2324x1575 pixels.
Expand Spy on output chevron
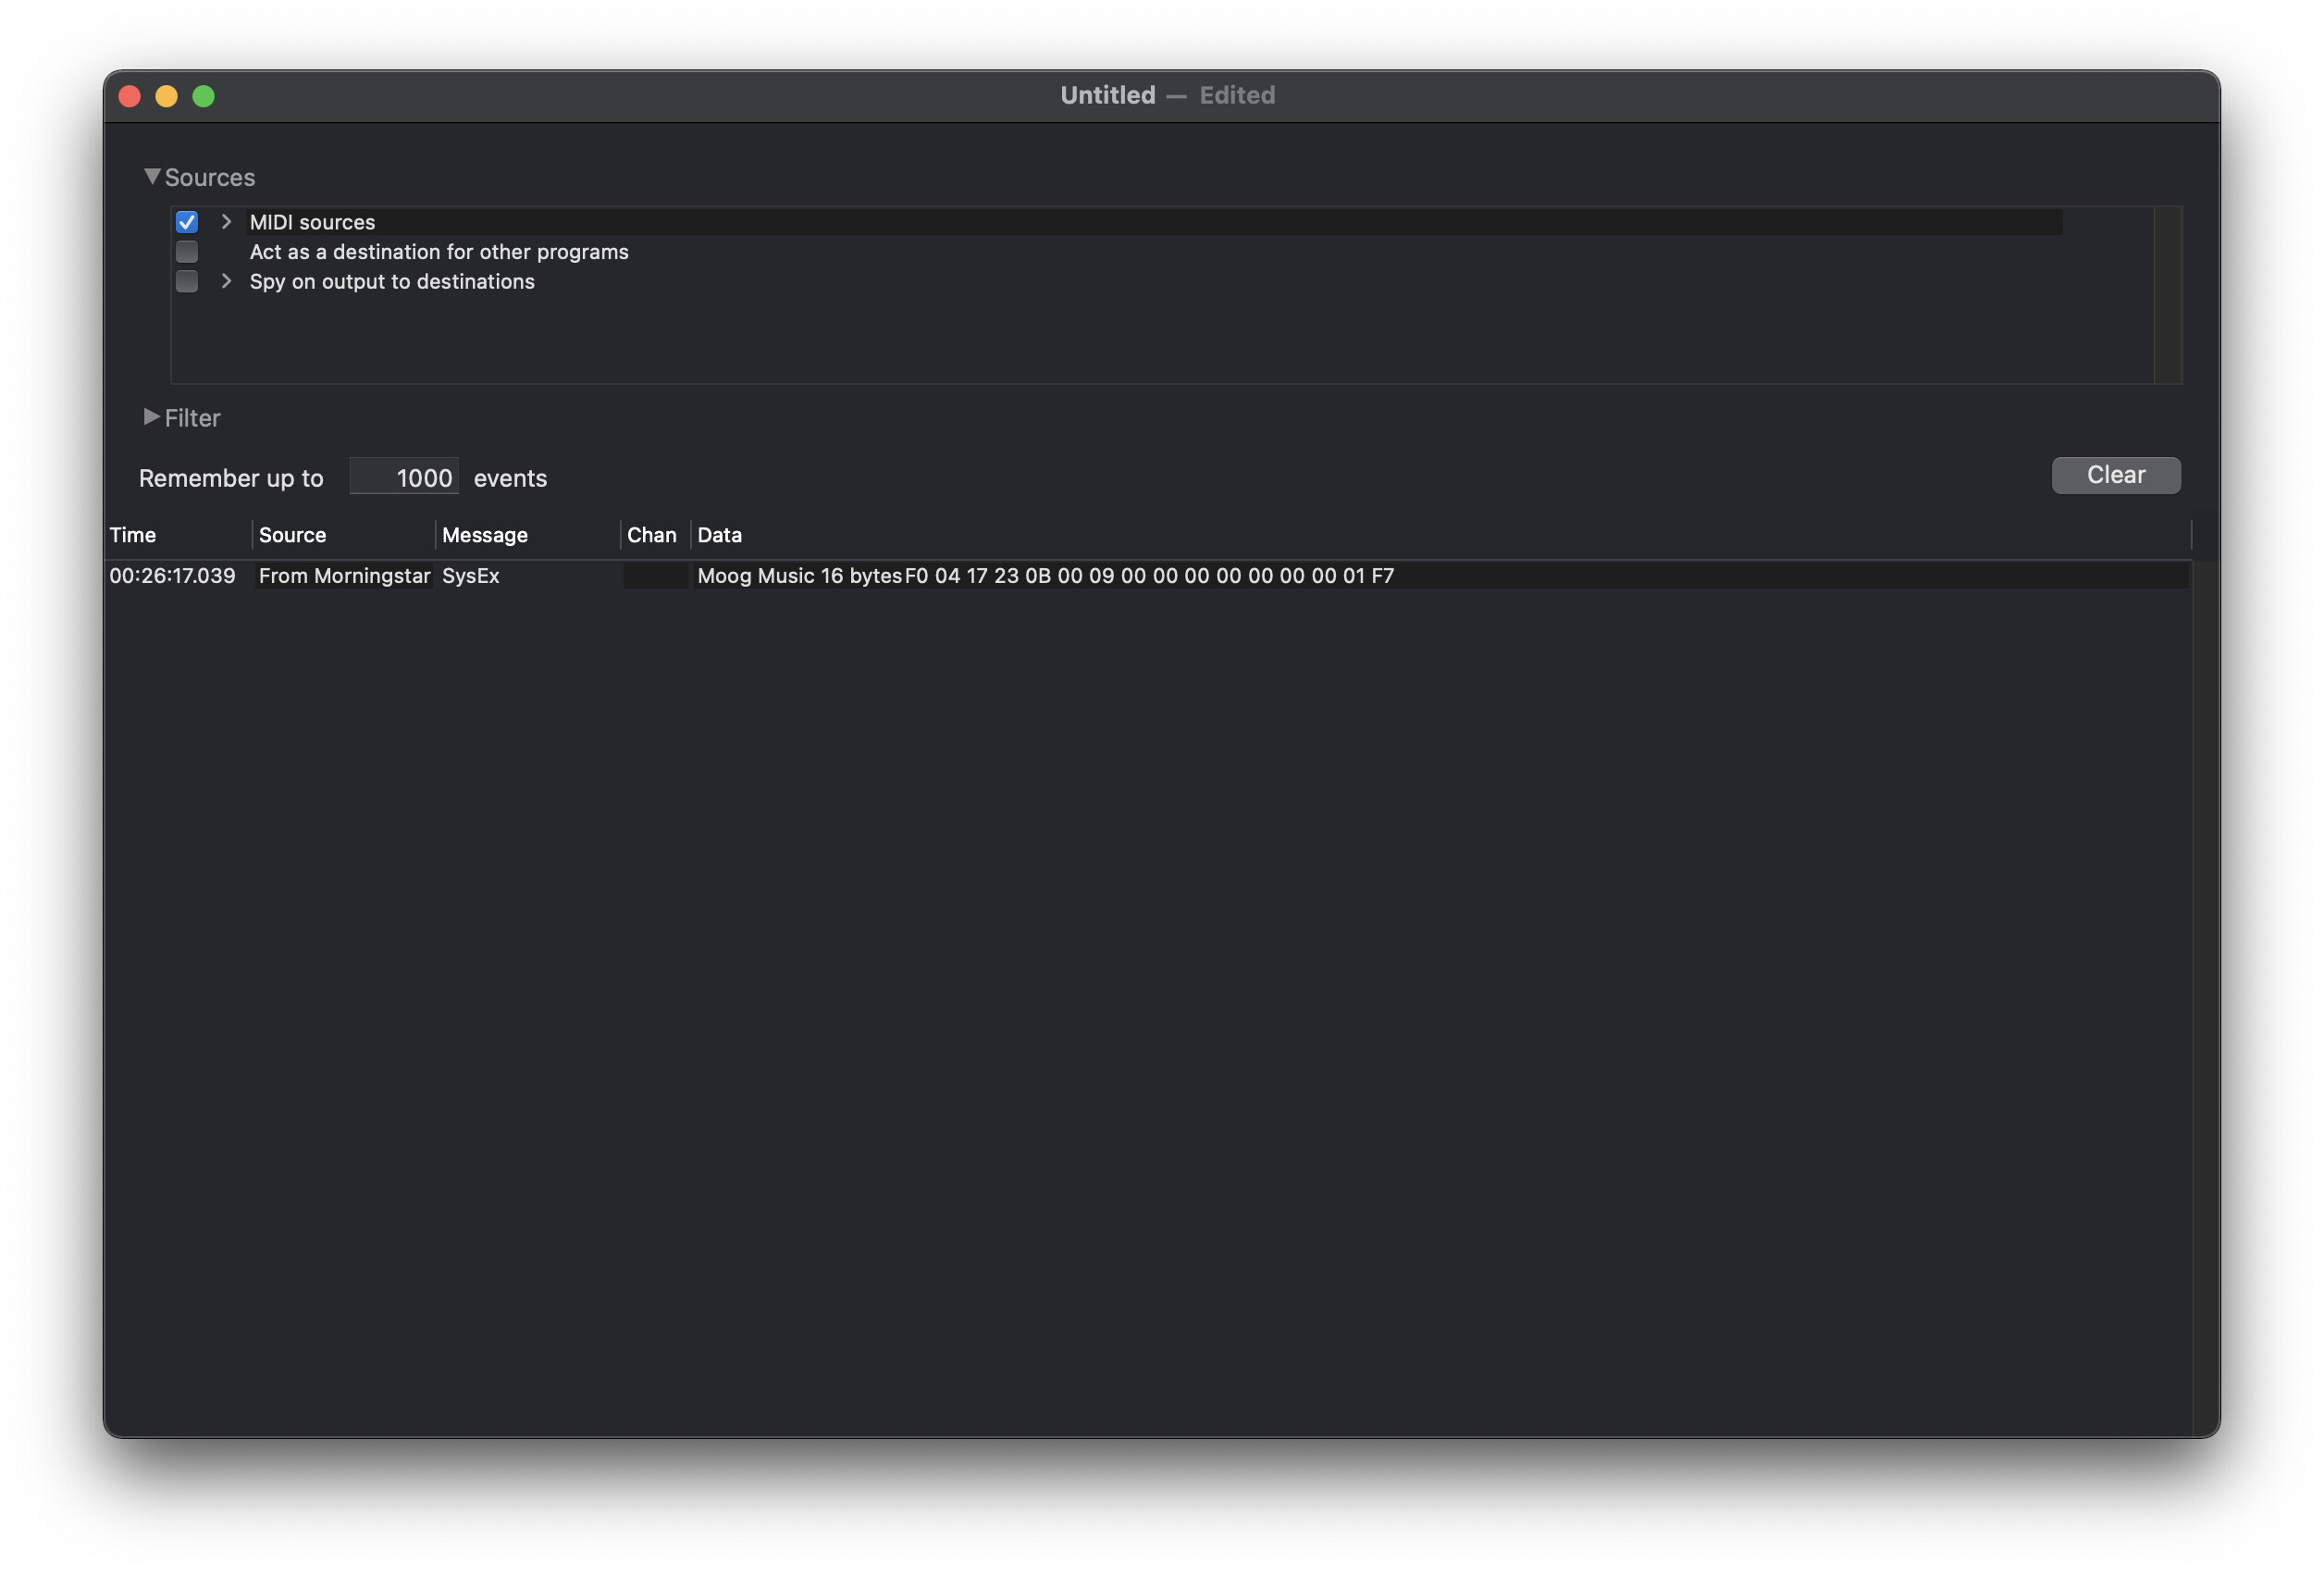click(226, 282)
